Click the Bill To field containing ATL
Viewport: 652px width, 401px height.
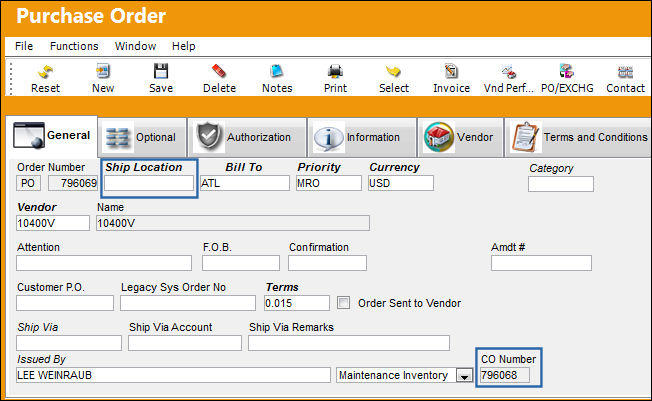(x=244, y=183)
